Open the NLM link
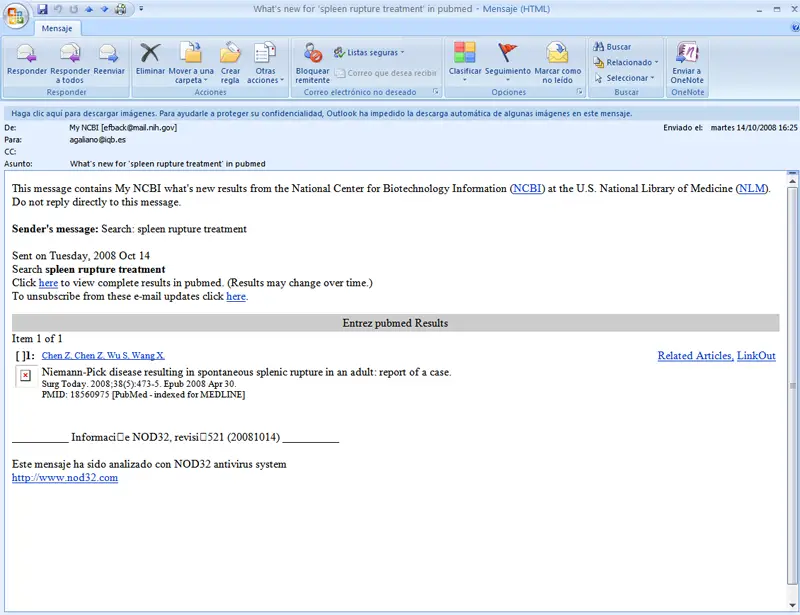The width and height of the screenshot is (800, 615). 752,188
